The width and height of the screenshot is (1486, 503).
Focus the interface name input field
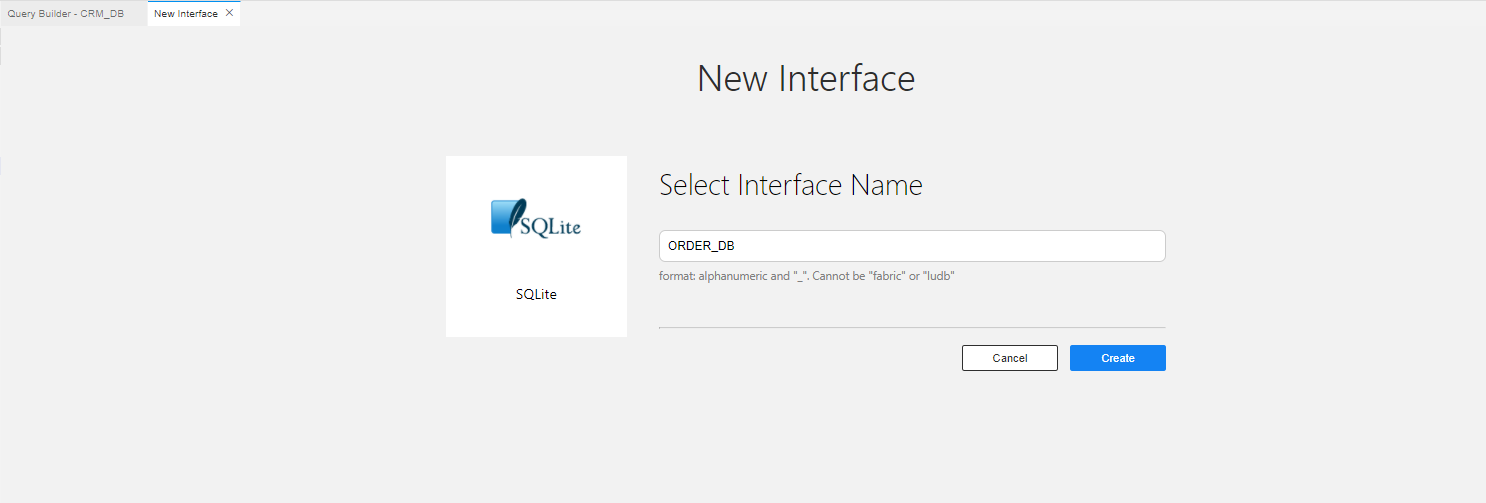tap(911, 246)
